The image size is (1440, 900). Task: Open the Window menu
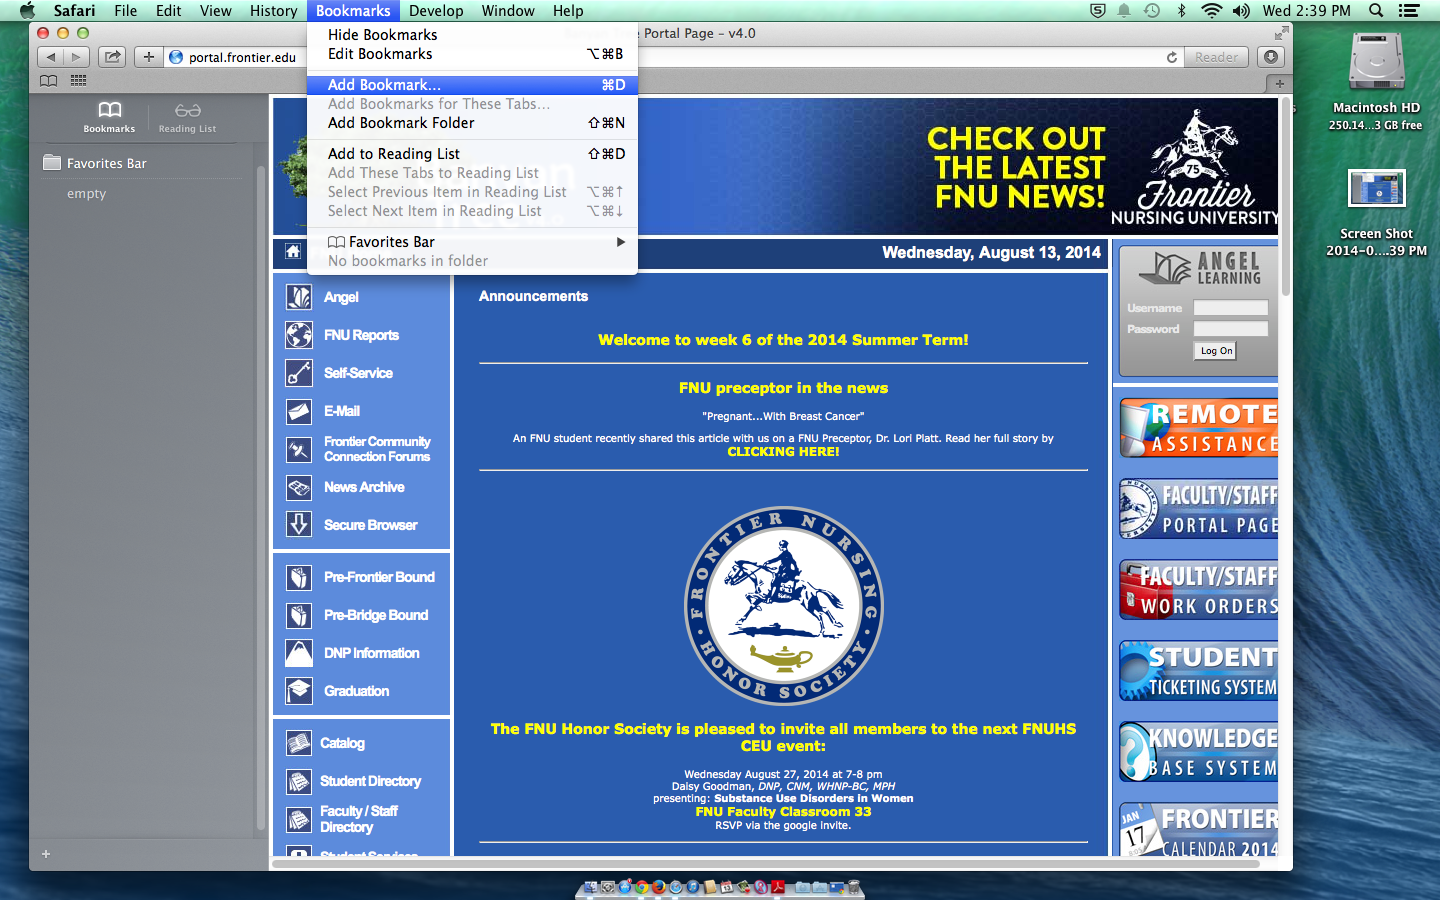pos(508,11)
